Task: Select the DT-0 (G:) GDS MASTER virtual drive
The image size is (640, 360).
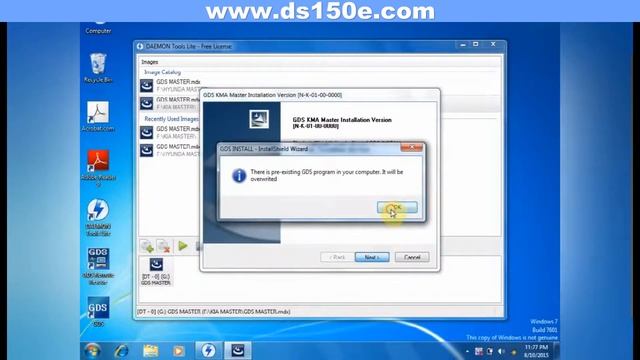Action: (156, 271)
